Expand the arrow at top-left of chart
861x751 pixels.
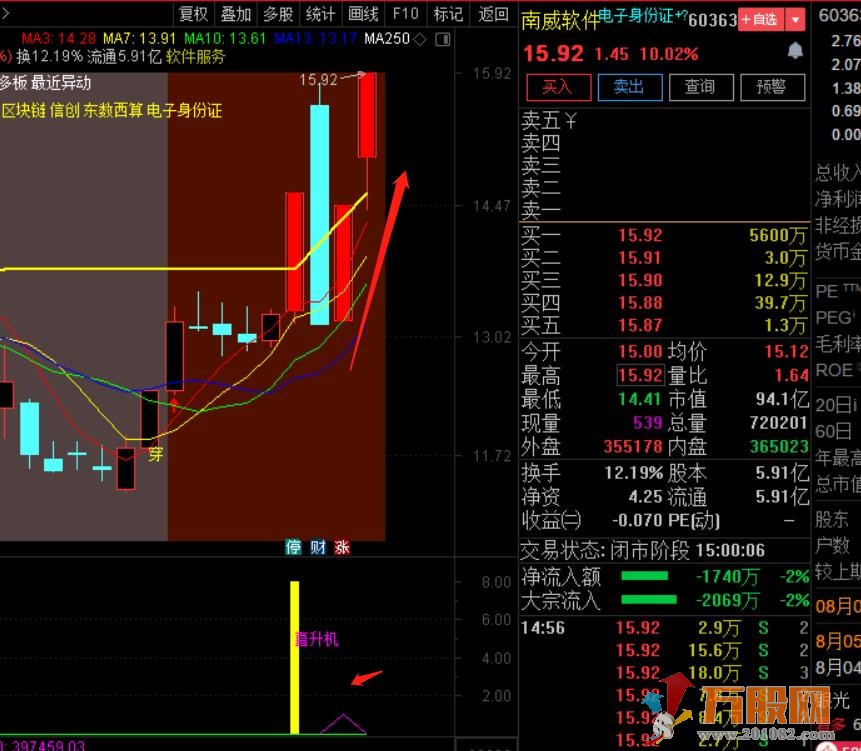4,13
